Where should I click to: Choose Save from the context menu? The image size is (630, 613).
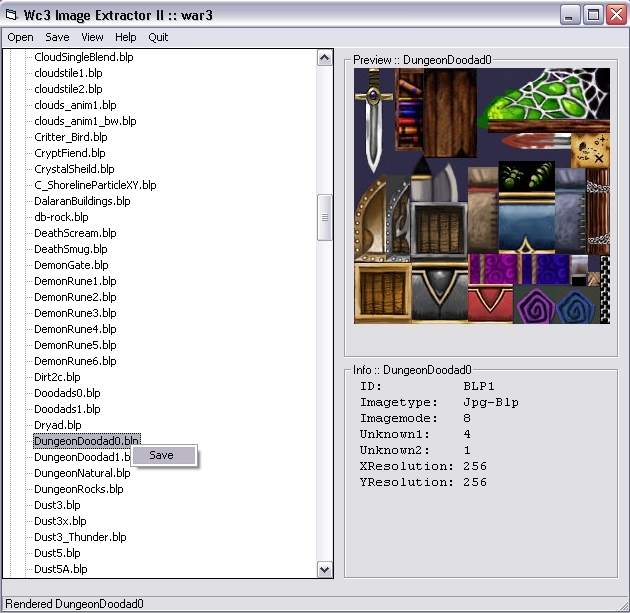(x=164, y=455)
